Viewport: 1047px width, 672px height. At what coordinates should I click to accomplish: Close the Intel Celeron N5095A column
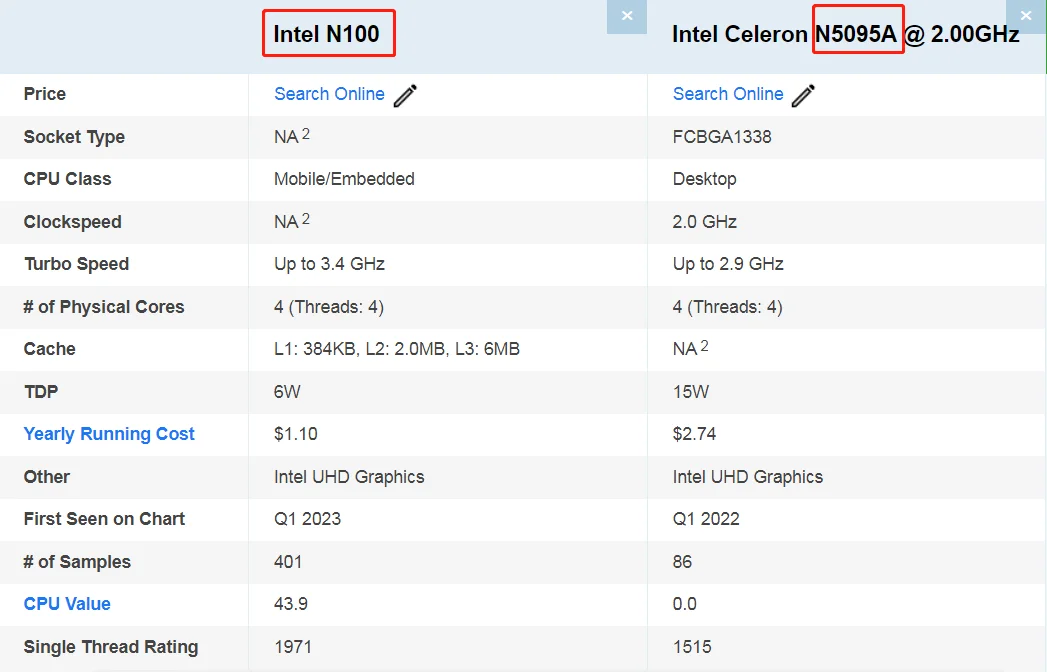pos(1026,17)
